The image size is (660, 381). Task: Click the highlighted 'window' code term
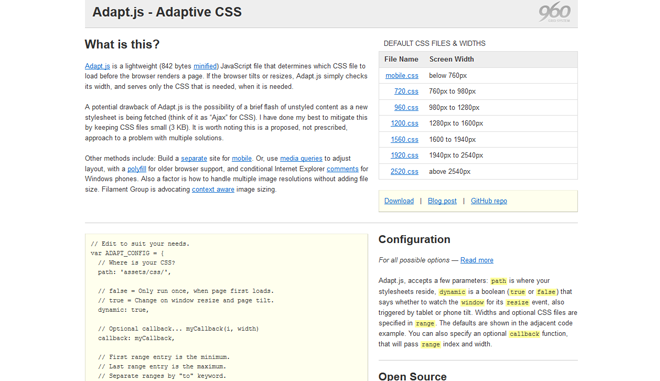click(473, 302)
